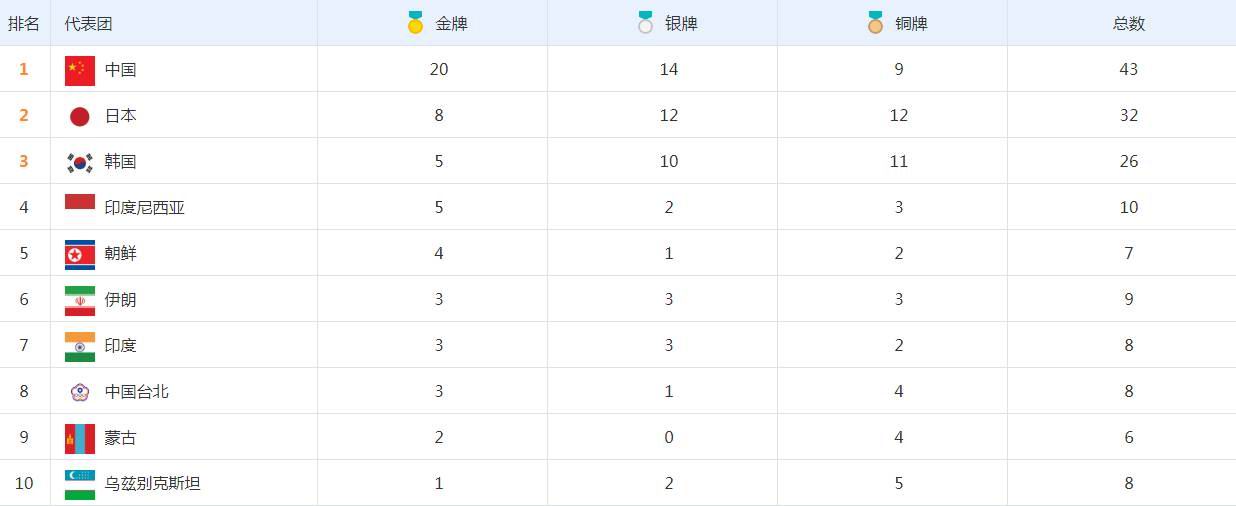Click the Japan flag icon
This screenshot has width=1236, height=506.
(80, 116)
